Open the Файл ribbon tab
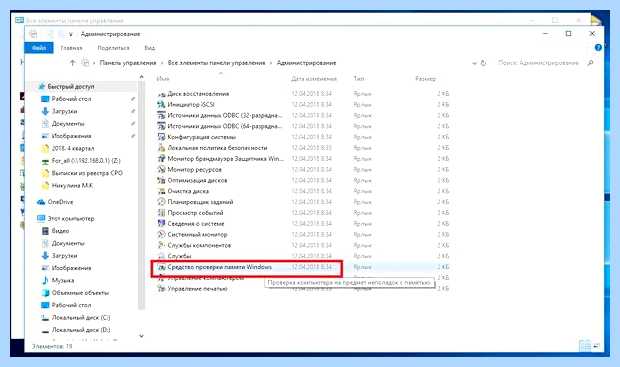Image resolution: width=620 pixels, height=367 pixels. pyautogui.click(x=39, y=48)
